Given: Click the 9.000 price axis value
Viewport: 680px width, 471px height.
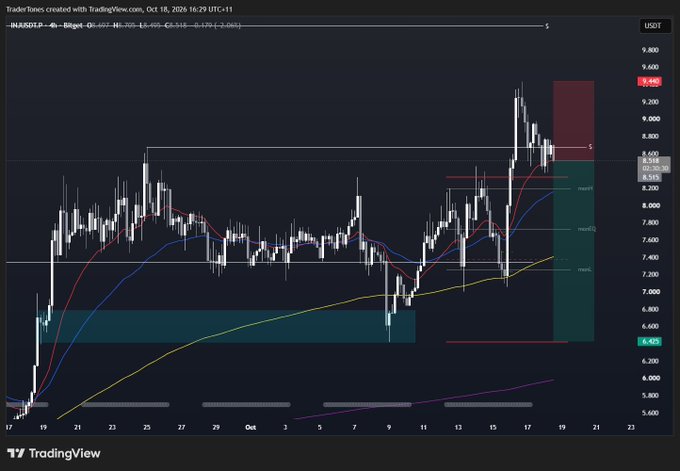Looking at the screenshot, I should (x=650, y=119).
